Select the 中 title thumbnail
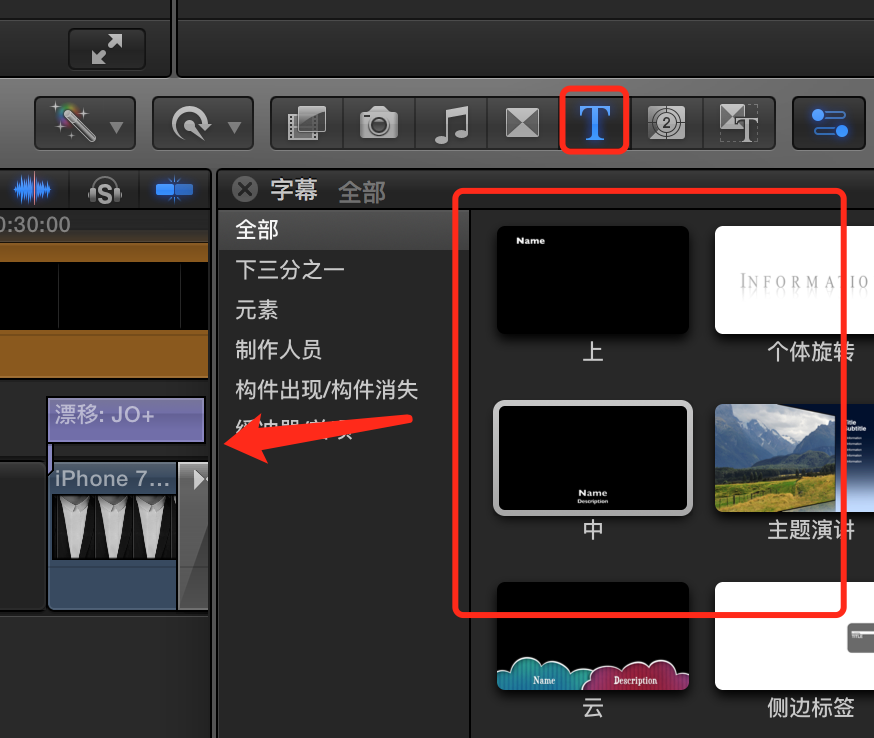874x738 pixels. click(593, 458)
